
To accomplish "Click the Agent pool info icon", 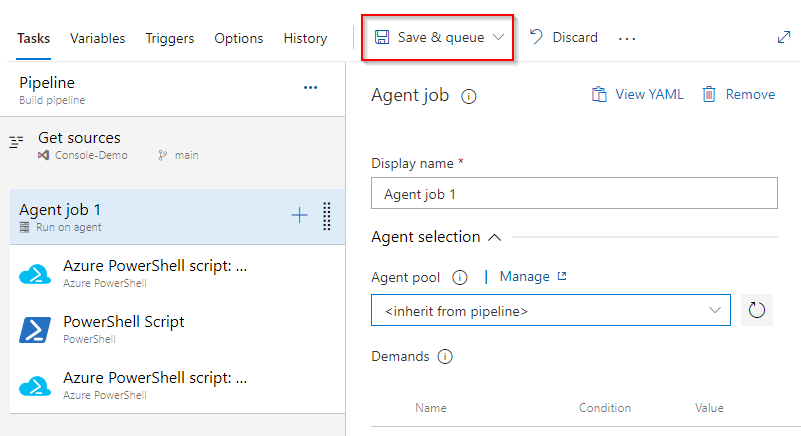I will pyautogui.click(x=460, y=277).
